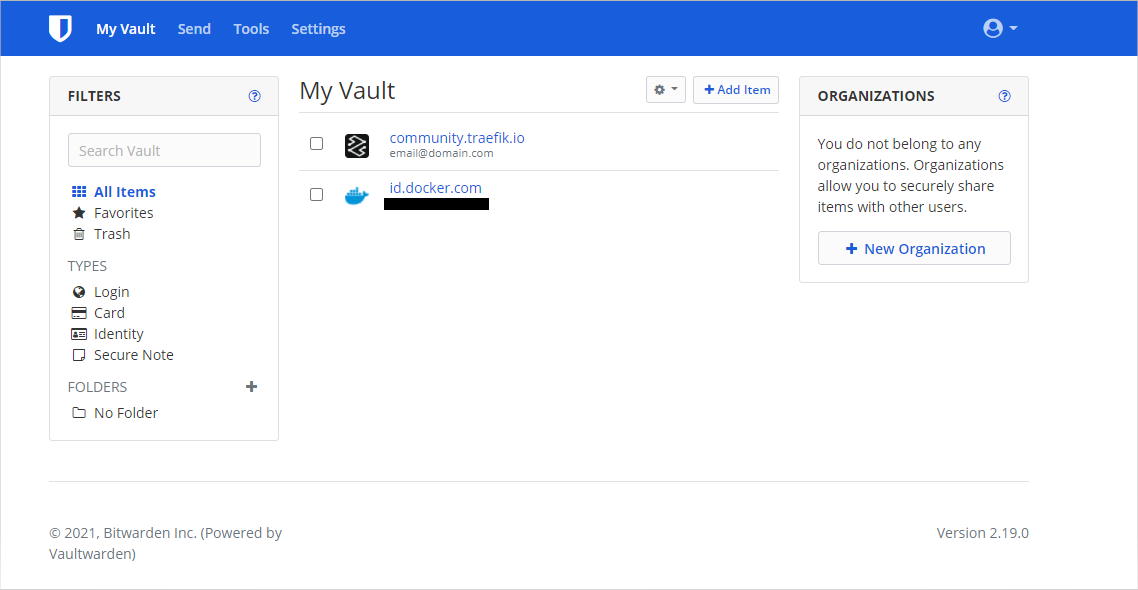Go to My Vault tab
The width and height of the screenshot is (1138, 590).
126,29
